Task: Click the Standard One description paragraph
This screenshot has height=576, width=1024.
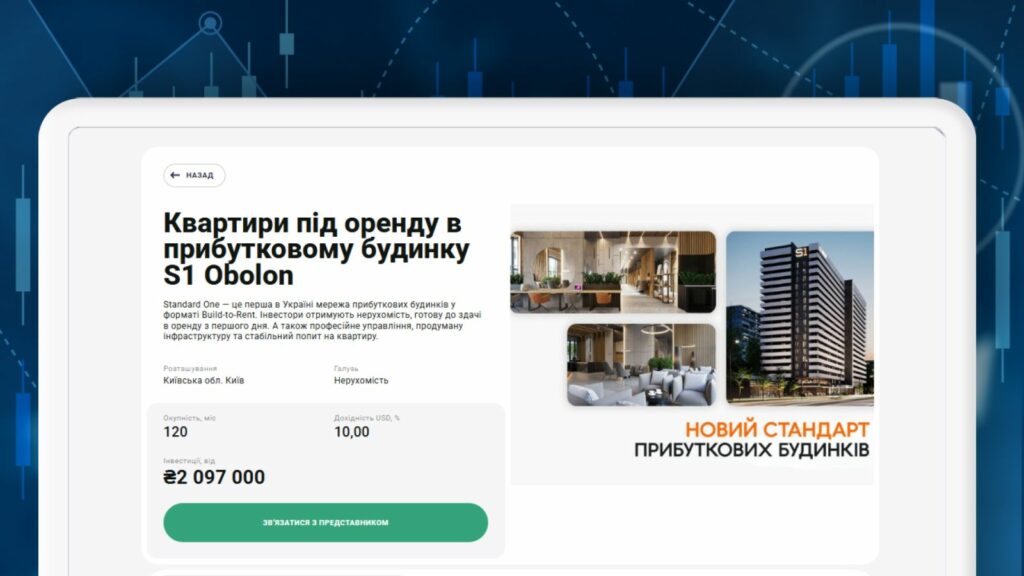Action: coord(323,320)
